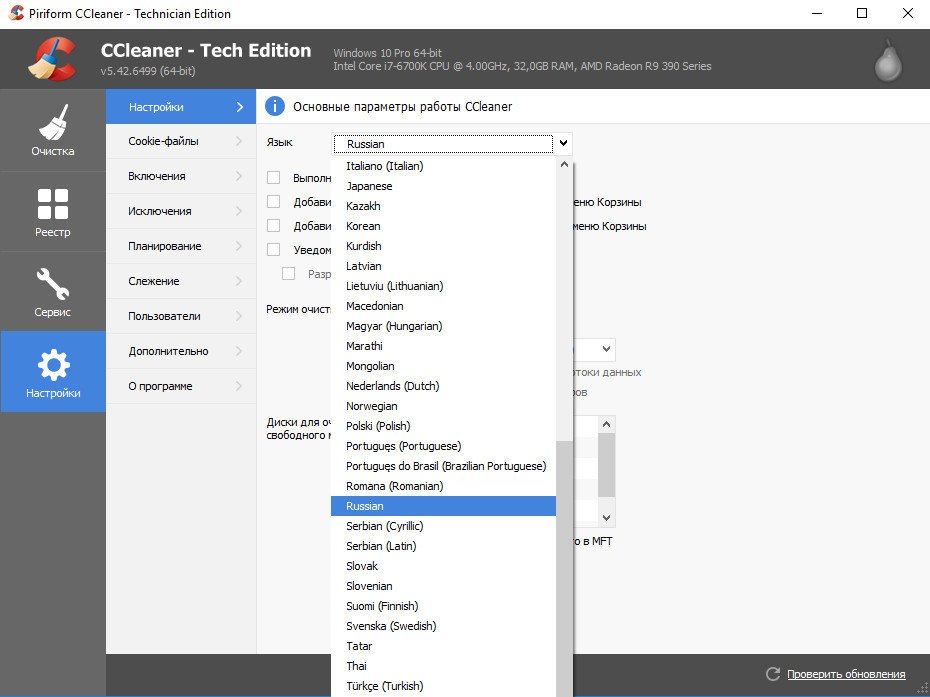Open the Планирование settings page
The width and height of the screenshot is (930, 697).
tap(181, 246)
